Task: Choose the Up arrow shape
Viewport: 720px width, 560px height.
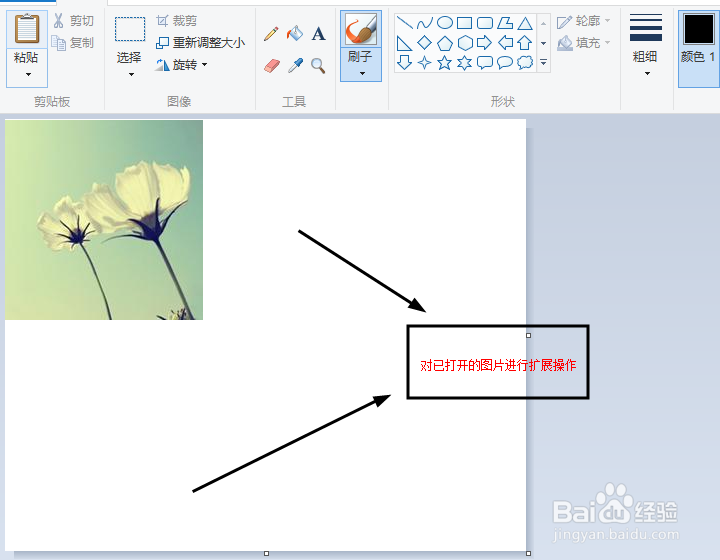Action: (x=524, y=43)
